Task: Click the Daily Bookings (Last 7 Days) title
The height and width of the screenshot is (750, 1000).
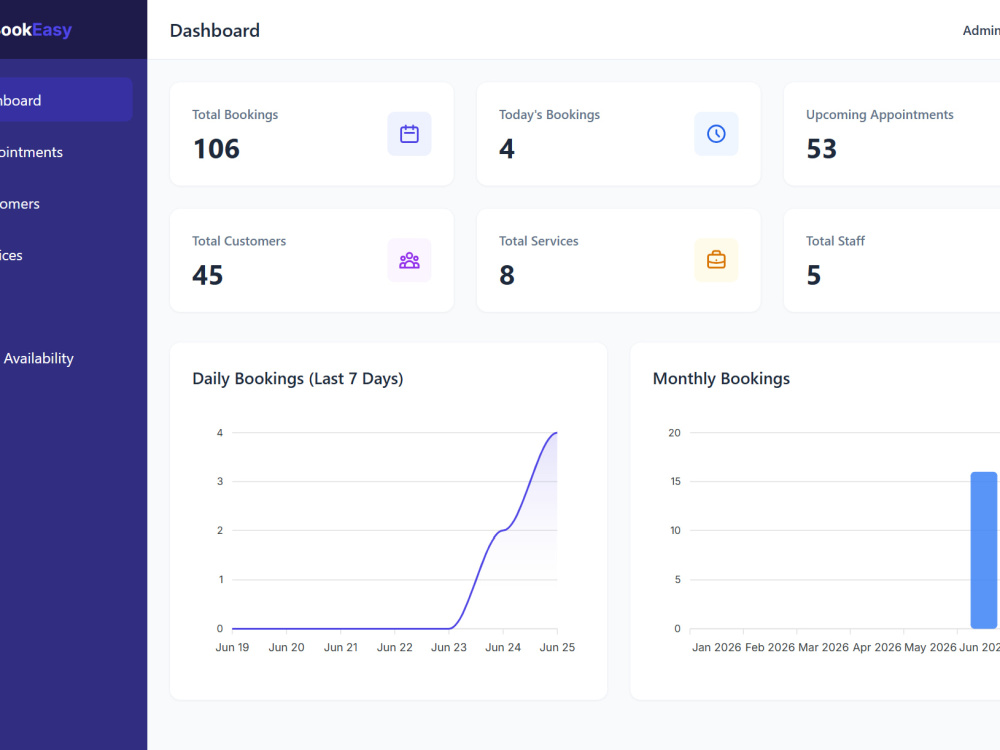Action: coord(298,379)
